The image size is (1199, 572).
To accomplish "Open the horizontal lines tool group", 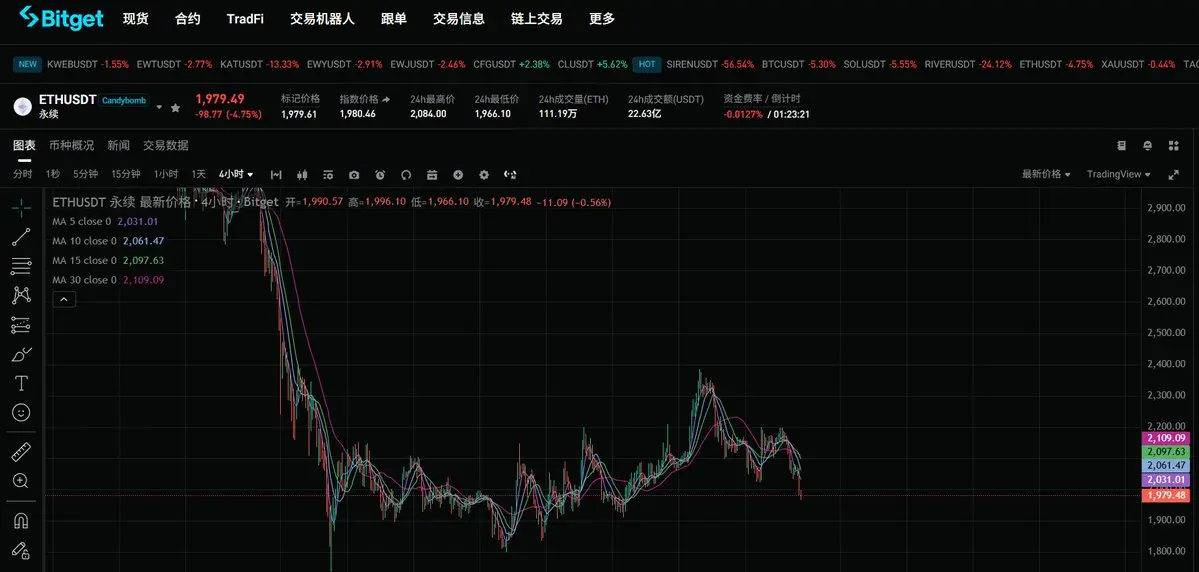I will tap(21, 266).
